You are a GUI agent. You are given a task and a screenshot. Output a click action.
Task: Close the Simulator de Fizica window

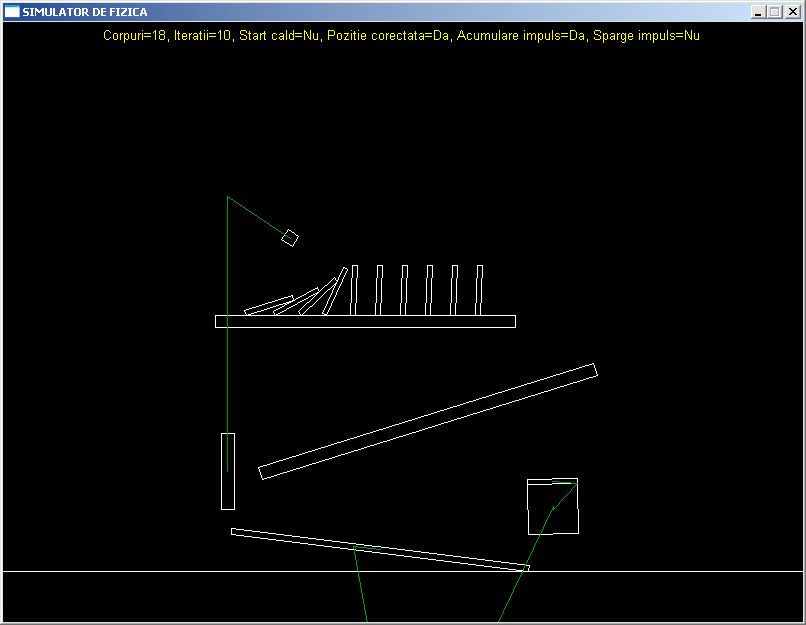click(793, 12)
